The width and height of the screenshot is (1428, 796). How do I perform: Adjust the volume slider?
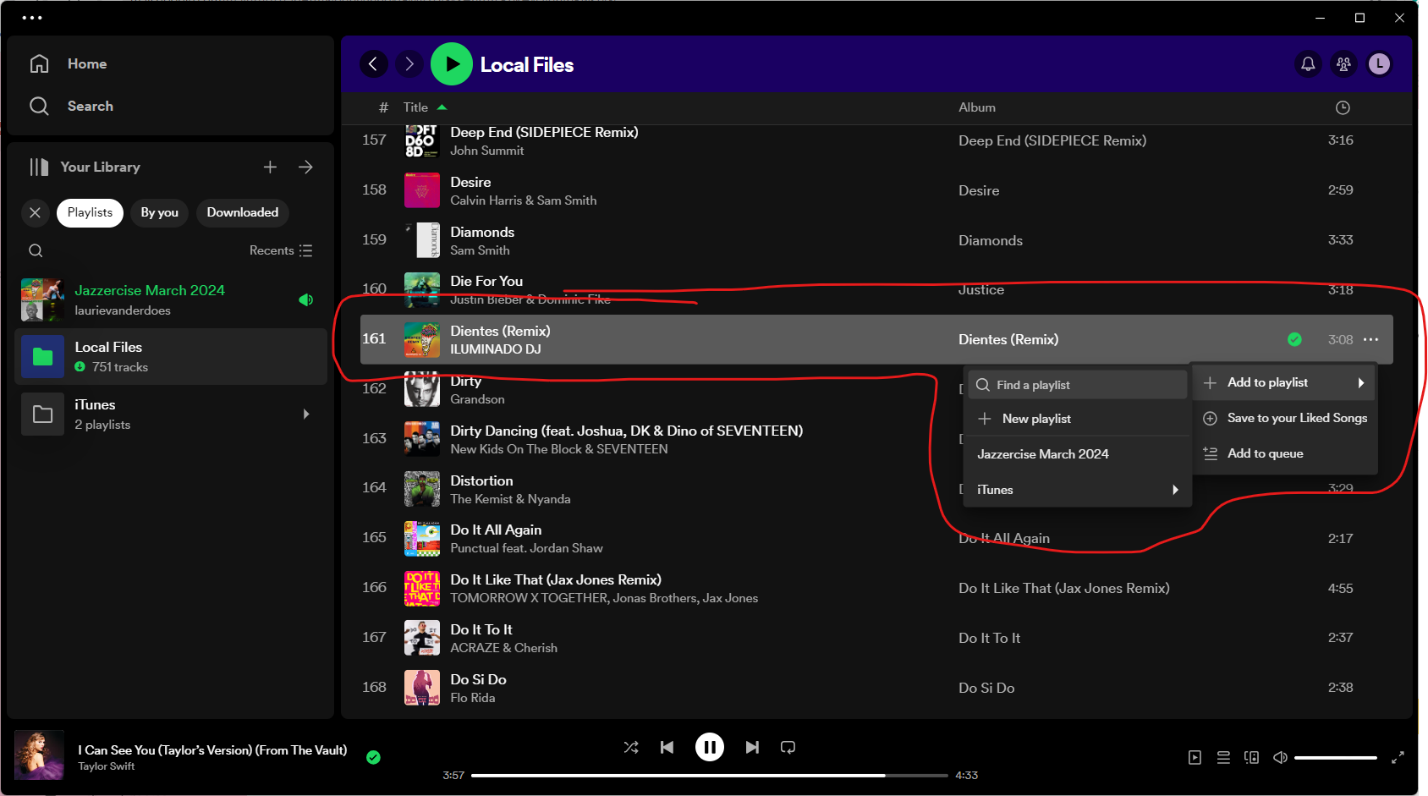coord(1335,758)
